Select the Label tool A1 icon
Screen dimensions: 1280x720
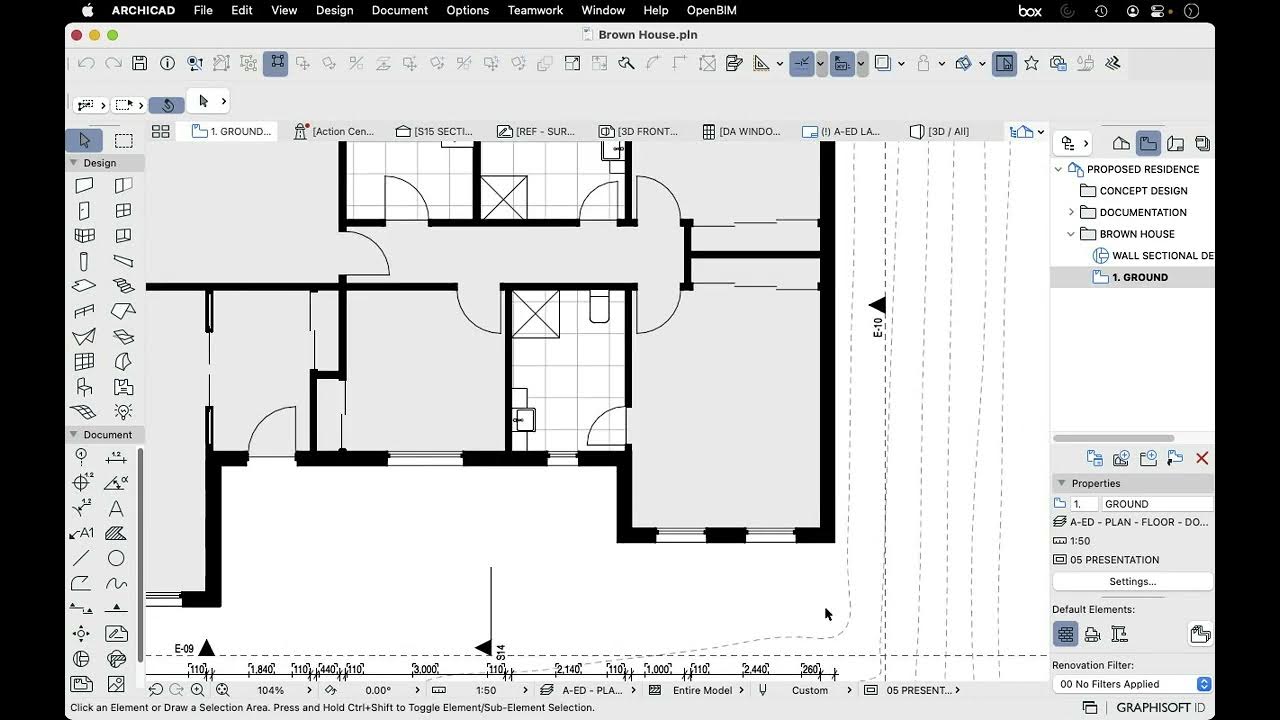(81, 533)
